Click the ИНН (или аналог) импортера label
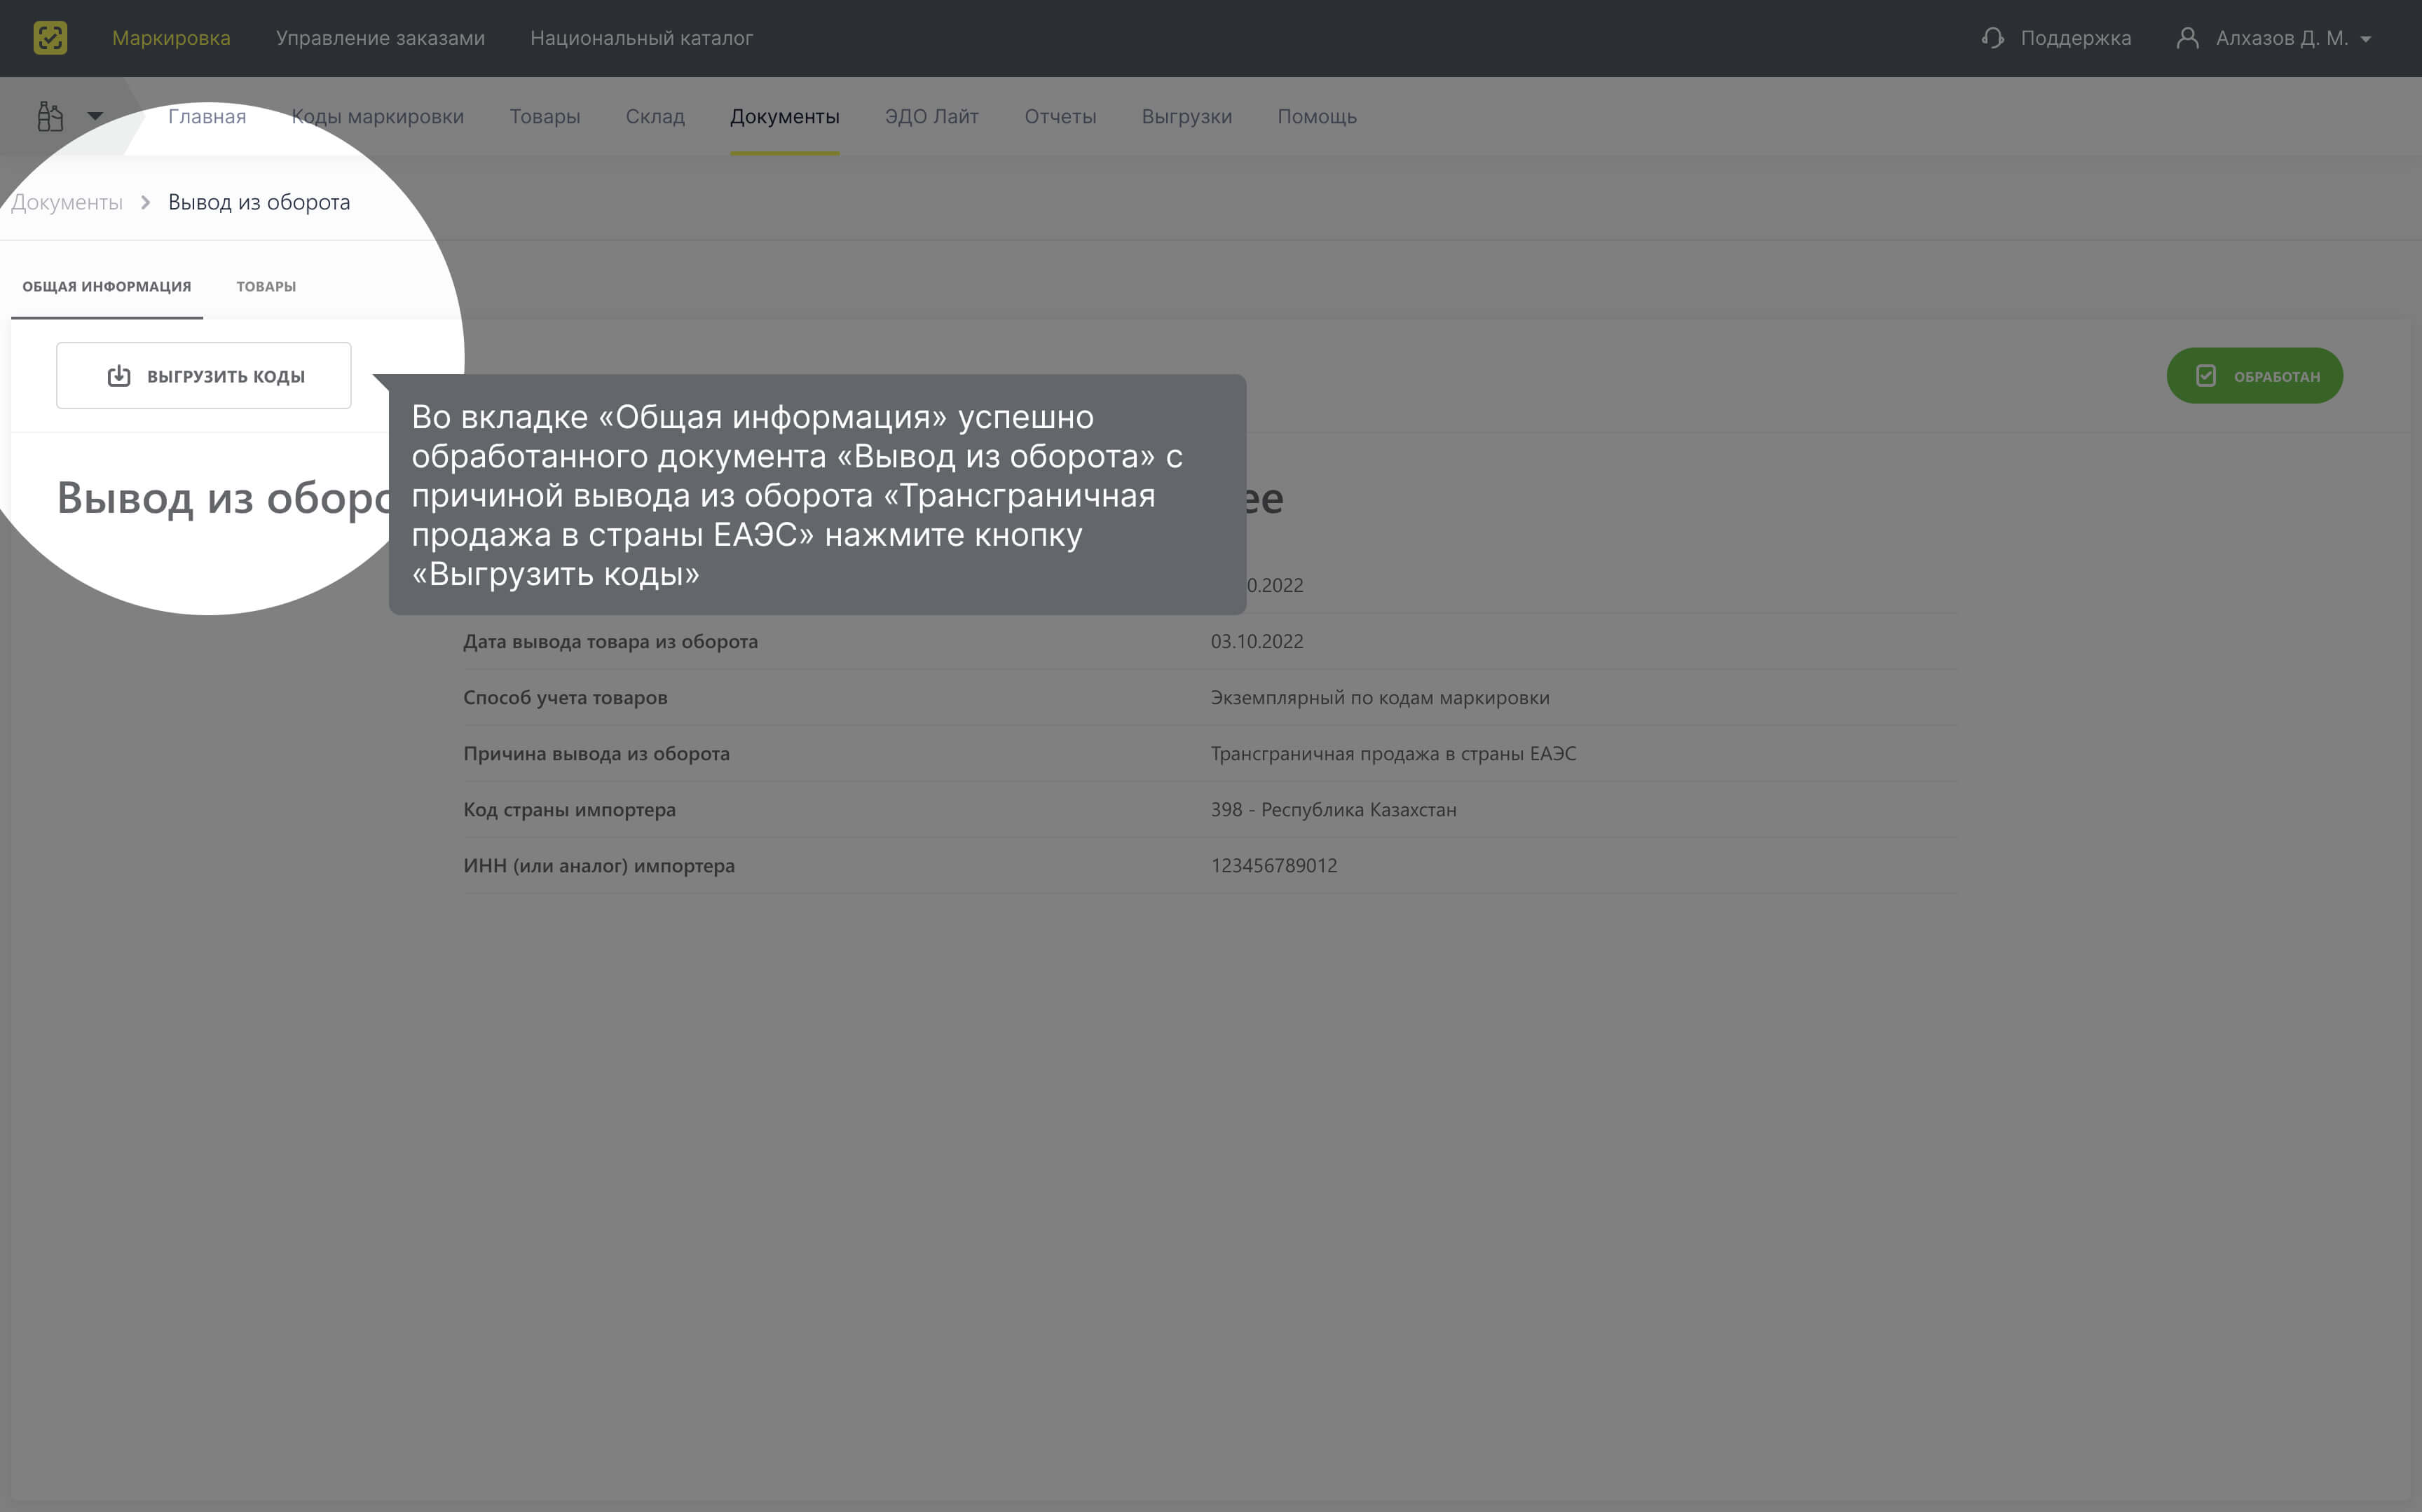 coord(599,866)
